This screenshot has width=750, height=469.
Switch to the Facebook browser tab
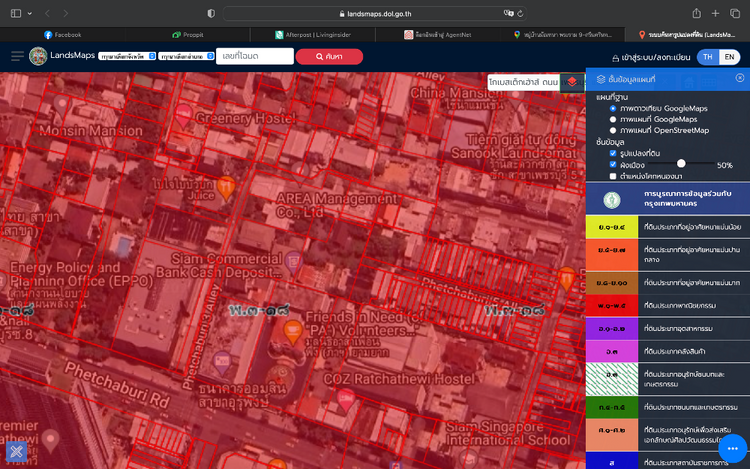click(62, 35)
